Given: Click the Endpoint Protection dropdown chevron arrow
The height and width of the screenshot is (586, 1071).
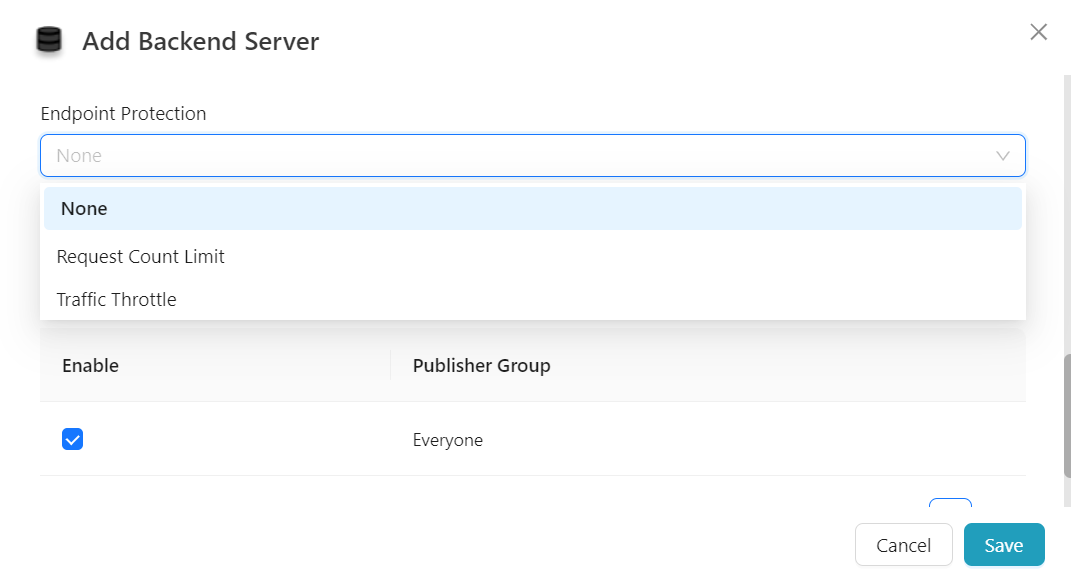Looking at the screenshot, I should point(1003,156).
